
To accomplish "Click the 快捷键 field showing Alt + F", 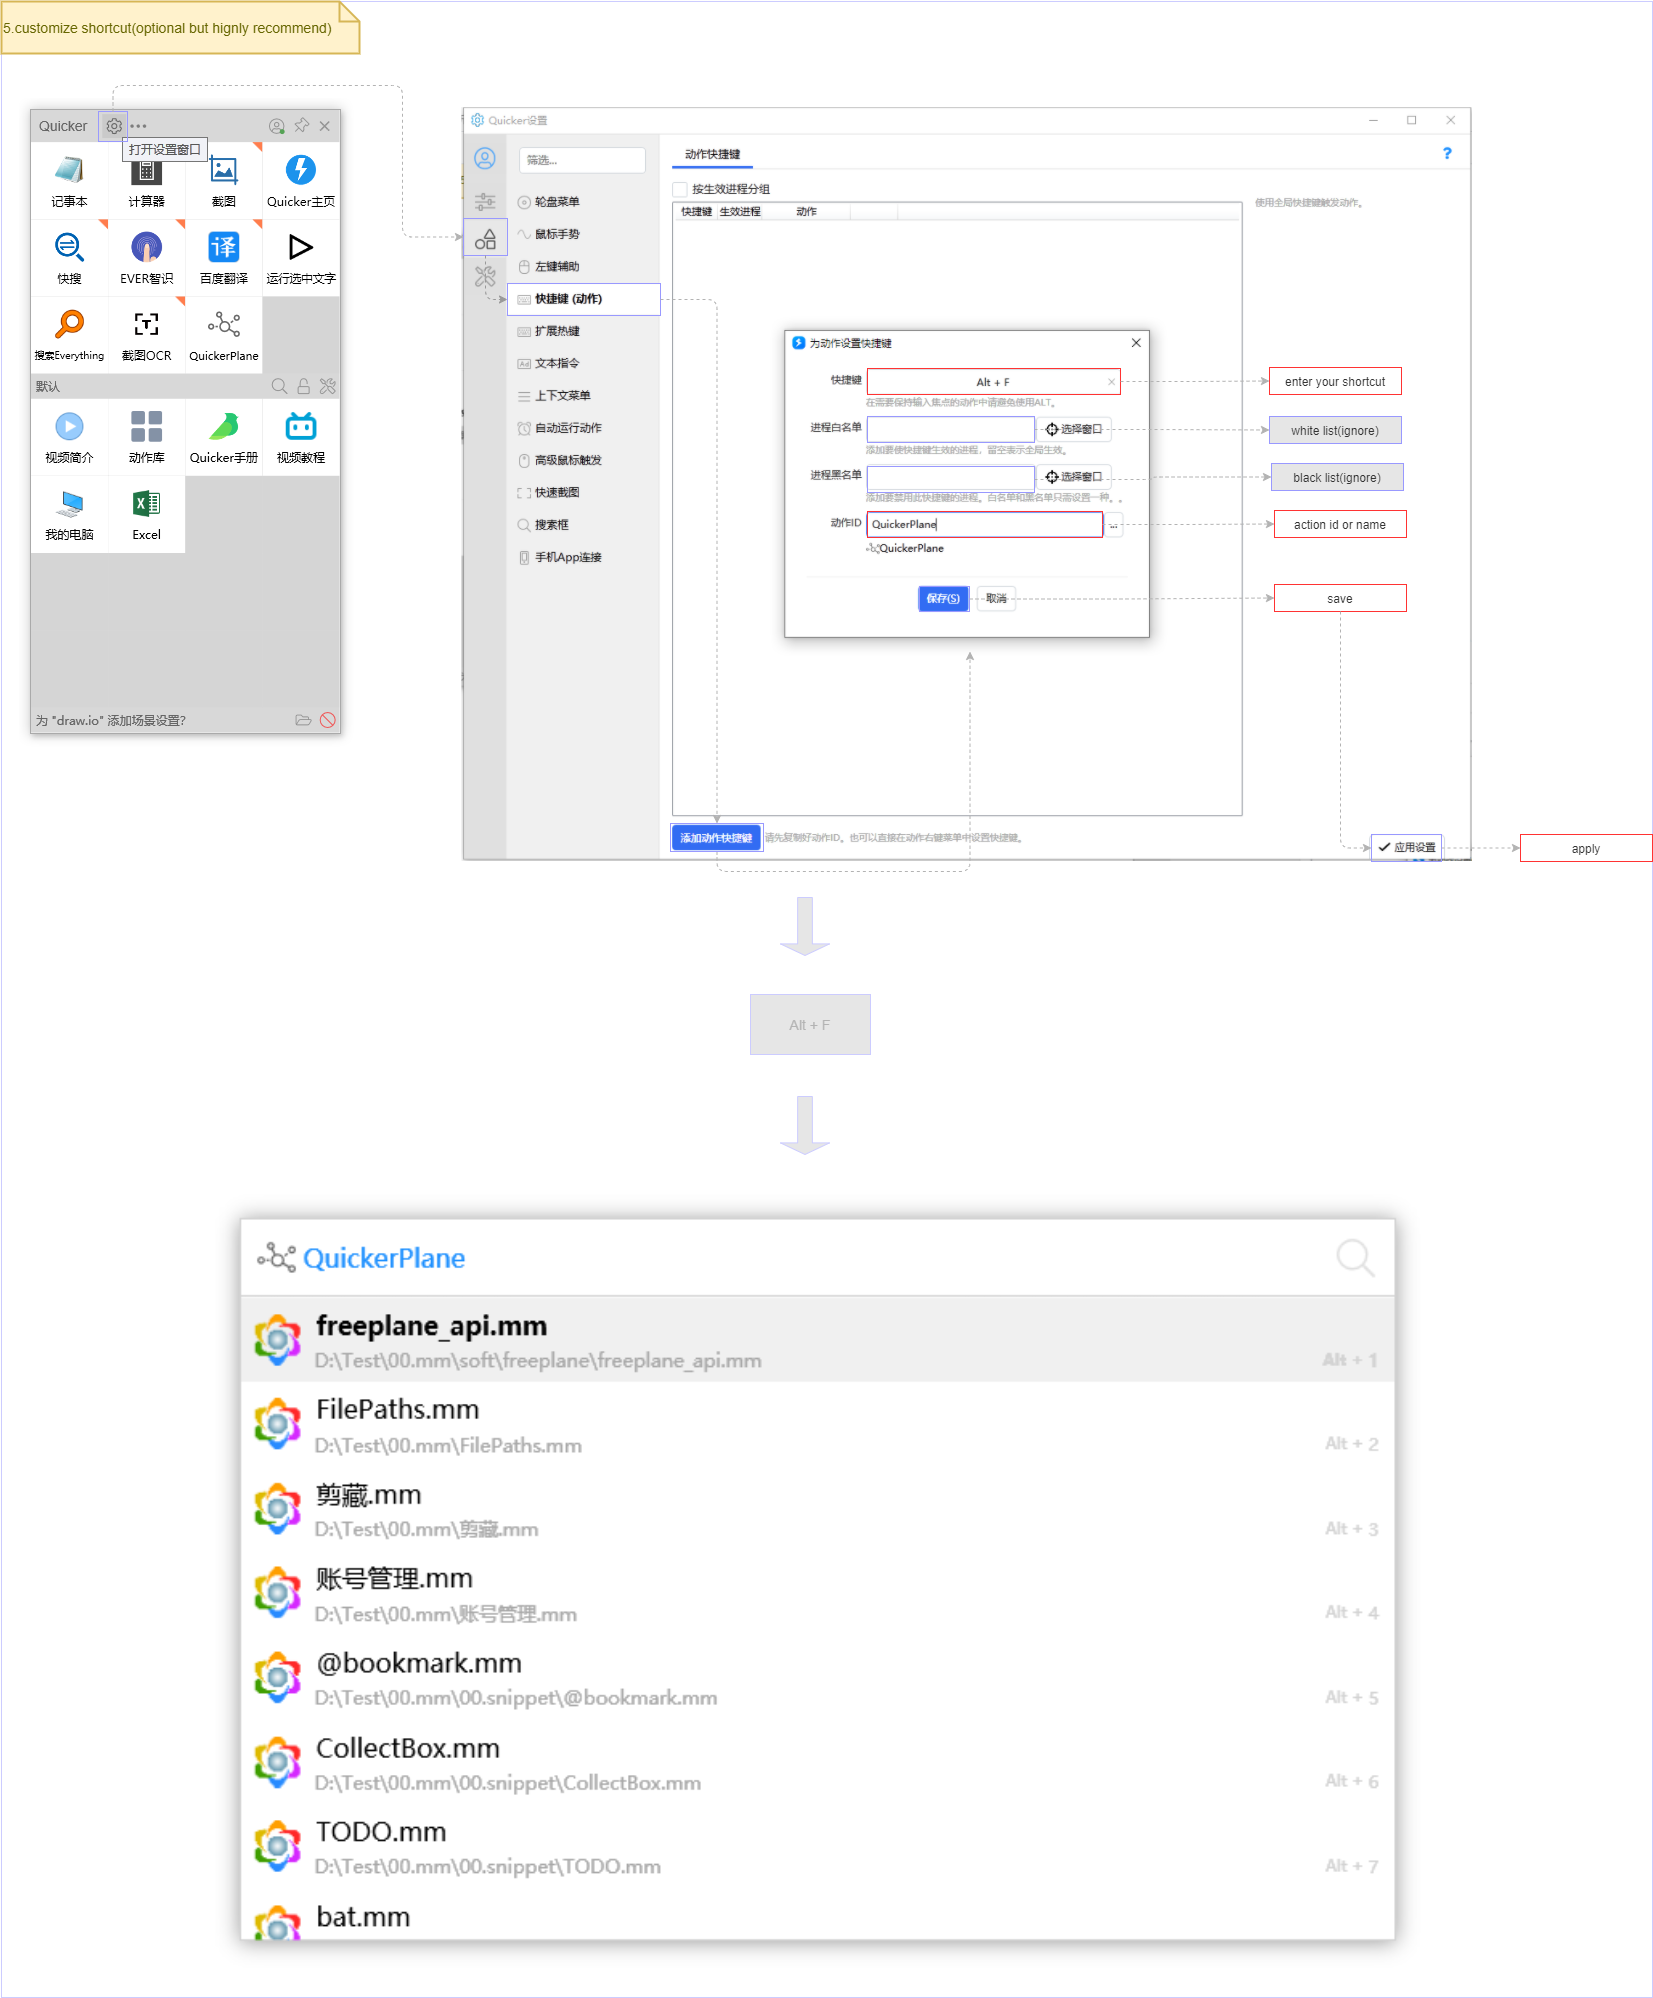I will (x=993, y=382).
